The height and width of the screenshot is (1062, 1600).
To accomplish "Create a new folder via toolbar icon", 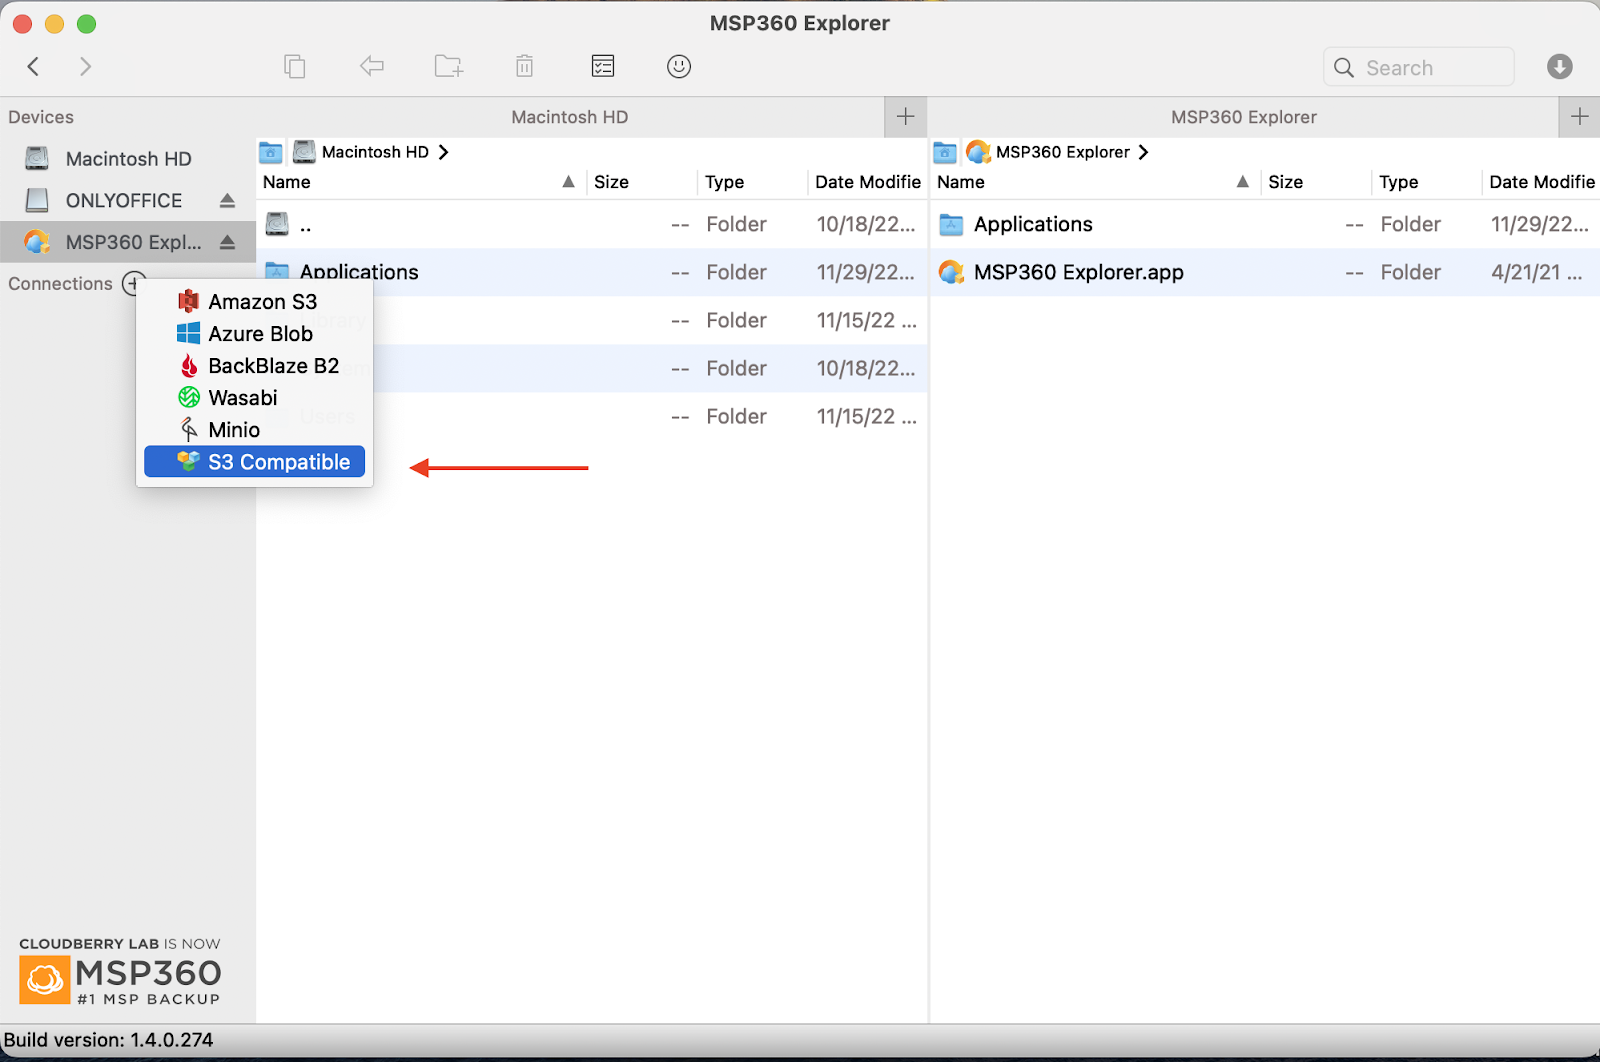I will (x=449, y=67).
